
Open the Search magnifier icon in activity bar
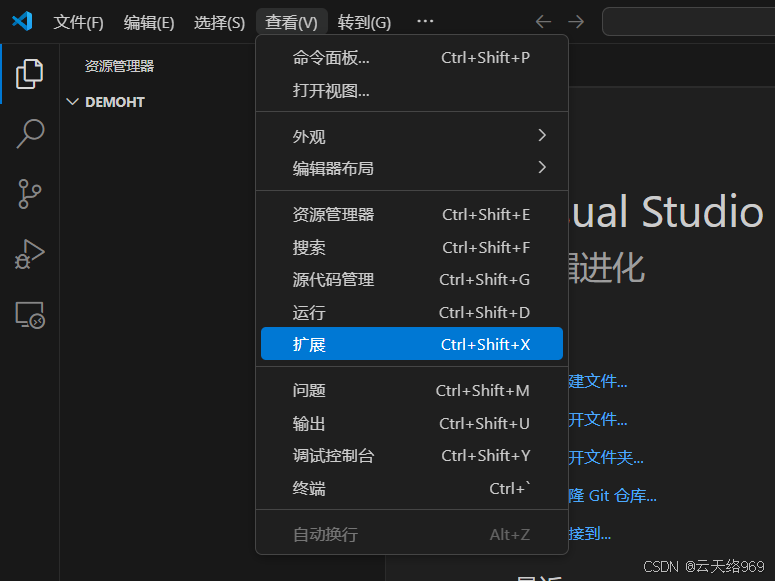pos(30,134)
